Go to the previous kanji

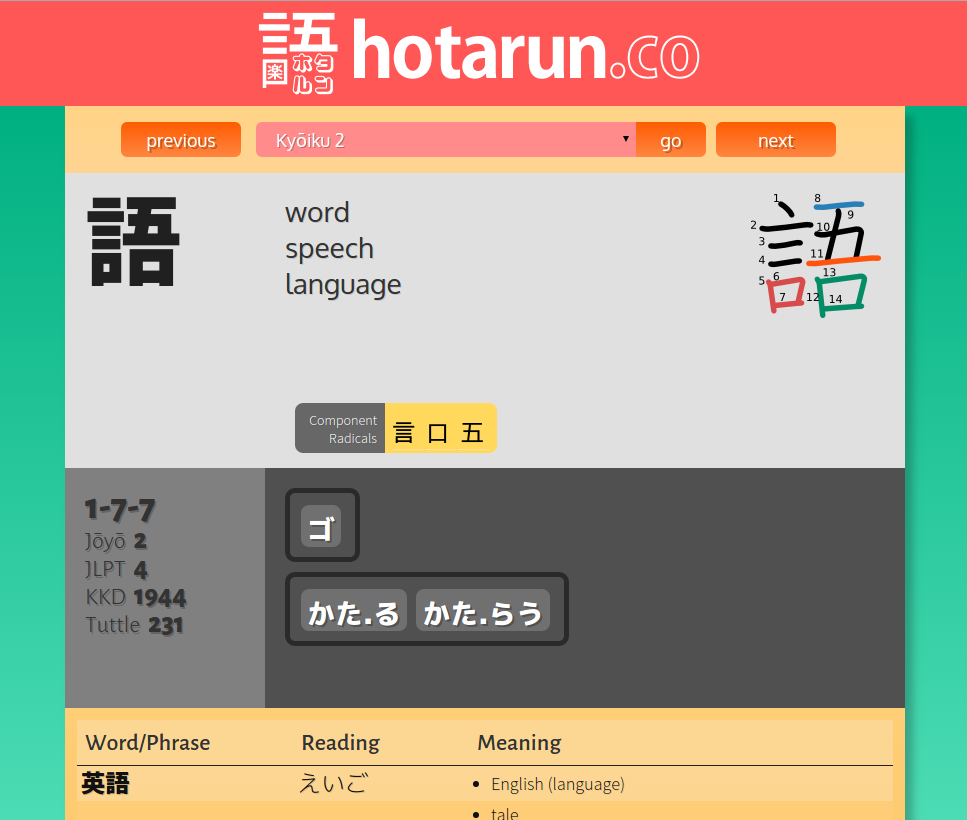(x=181, y=140)
